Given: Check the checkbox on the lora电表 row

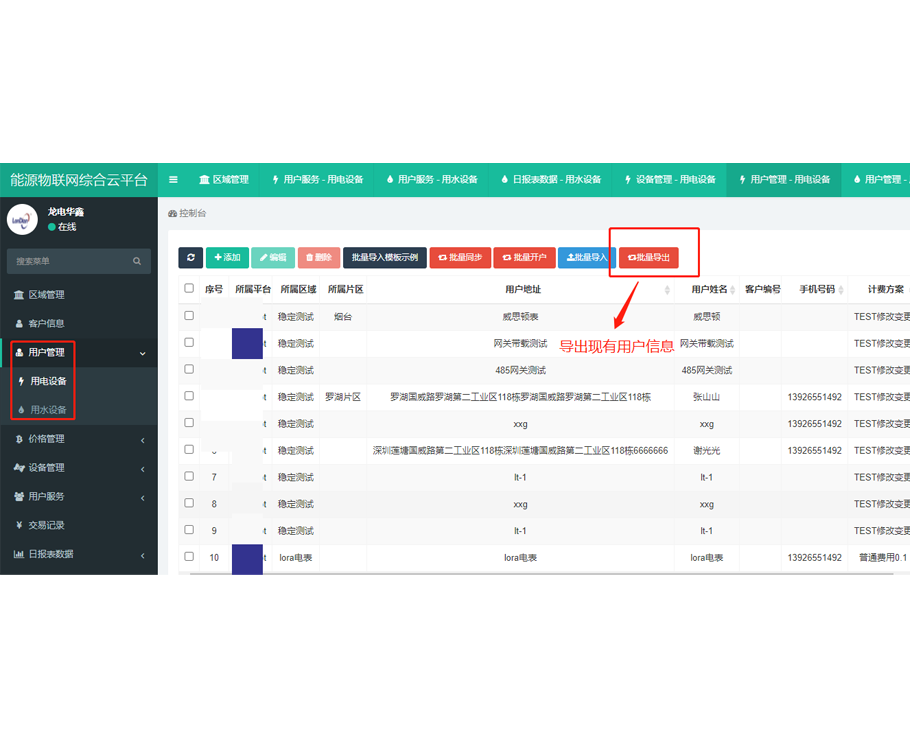Looking at the screenshot, I should [188, 558].
